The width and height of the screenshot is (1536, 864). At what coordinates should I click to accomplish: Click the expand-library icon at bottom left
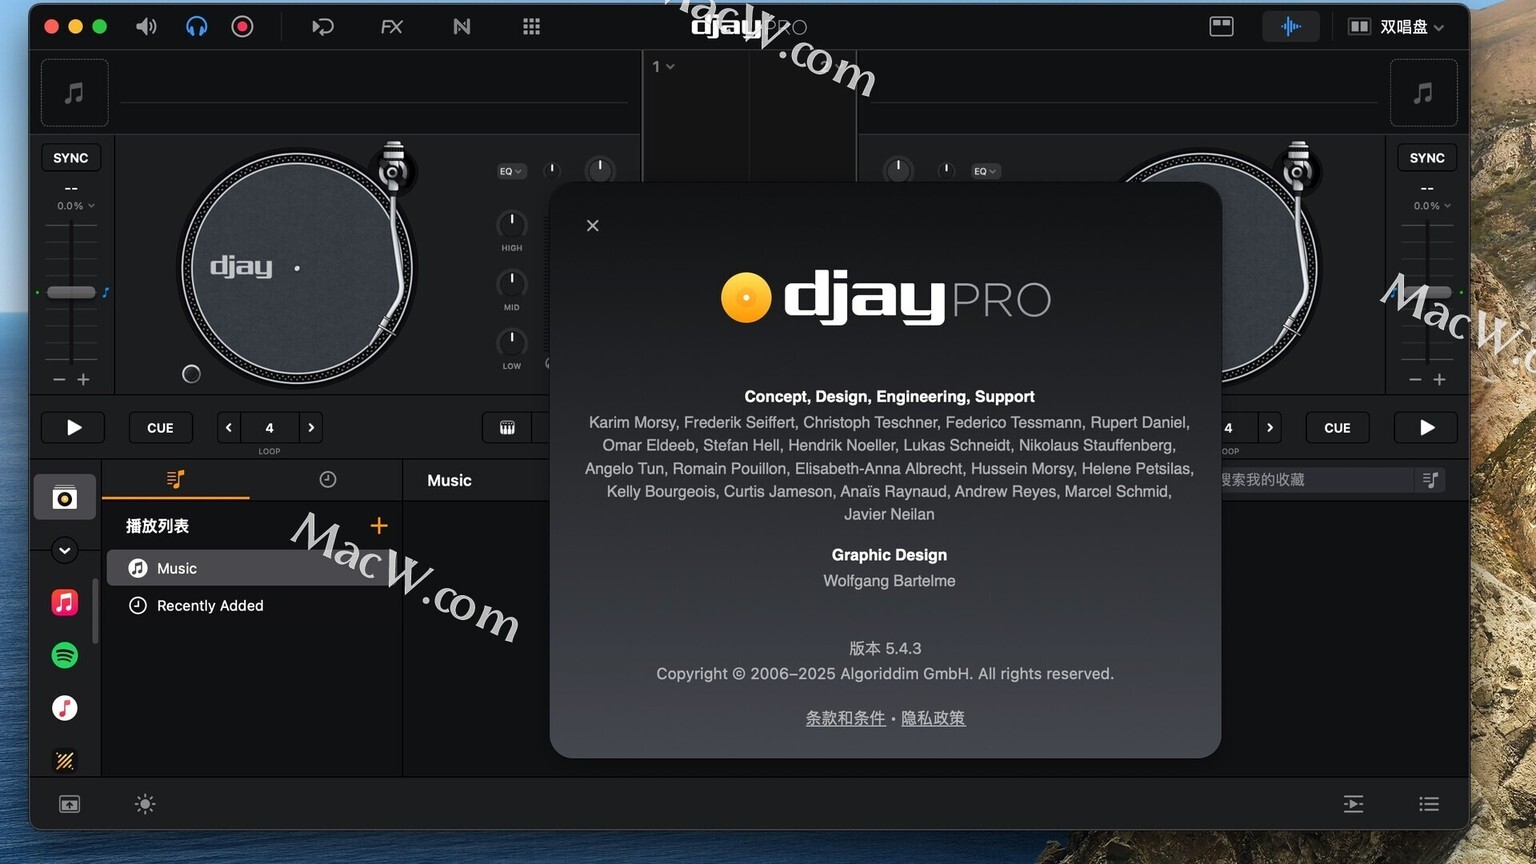69,804
